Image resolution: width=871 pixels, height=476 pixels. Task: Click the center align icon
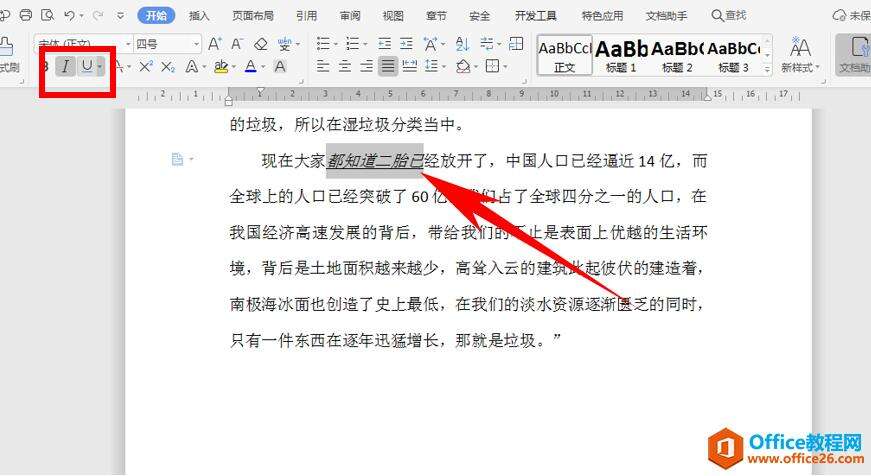[344, 67]
